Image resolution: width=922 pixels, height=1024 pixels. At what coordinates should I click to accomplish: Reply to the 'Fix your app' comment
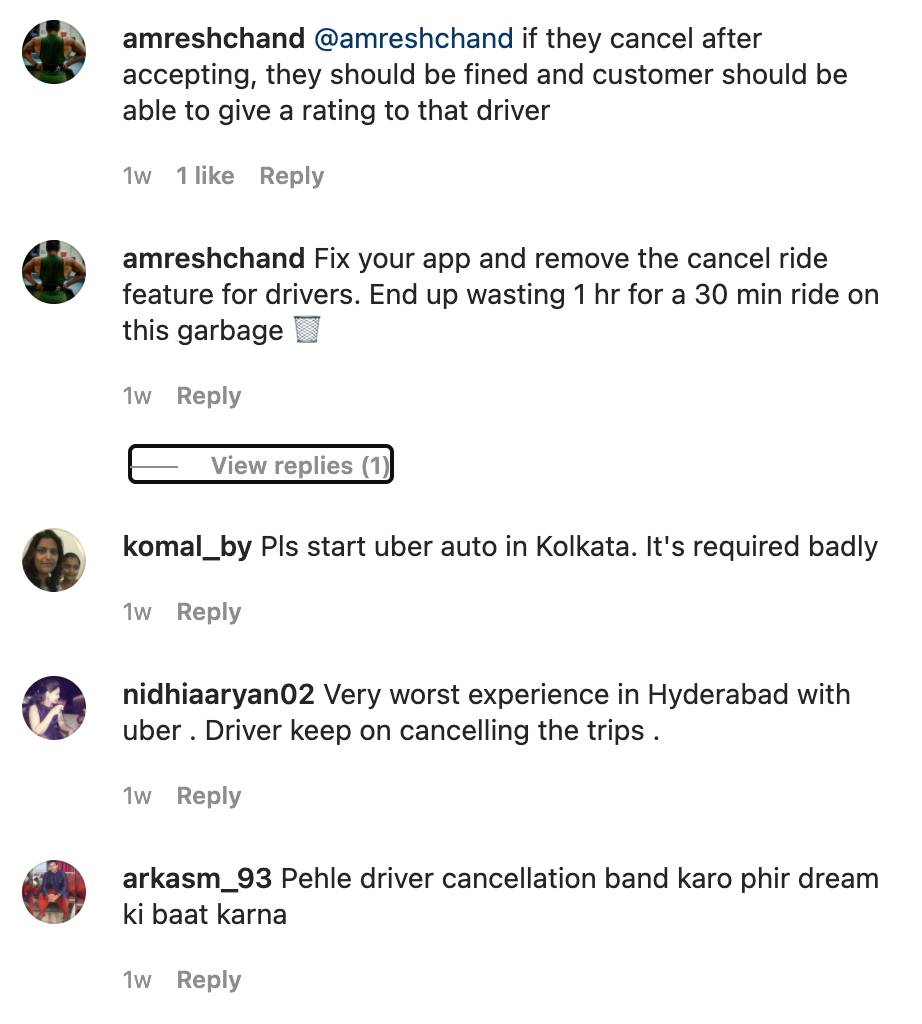pyautogui.click(x=209, y=396)
